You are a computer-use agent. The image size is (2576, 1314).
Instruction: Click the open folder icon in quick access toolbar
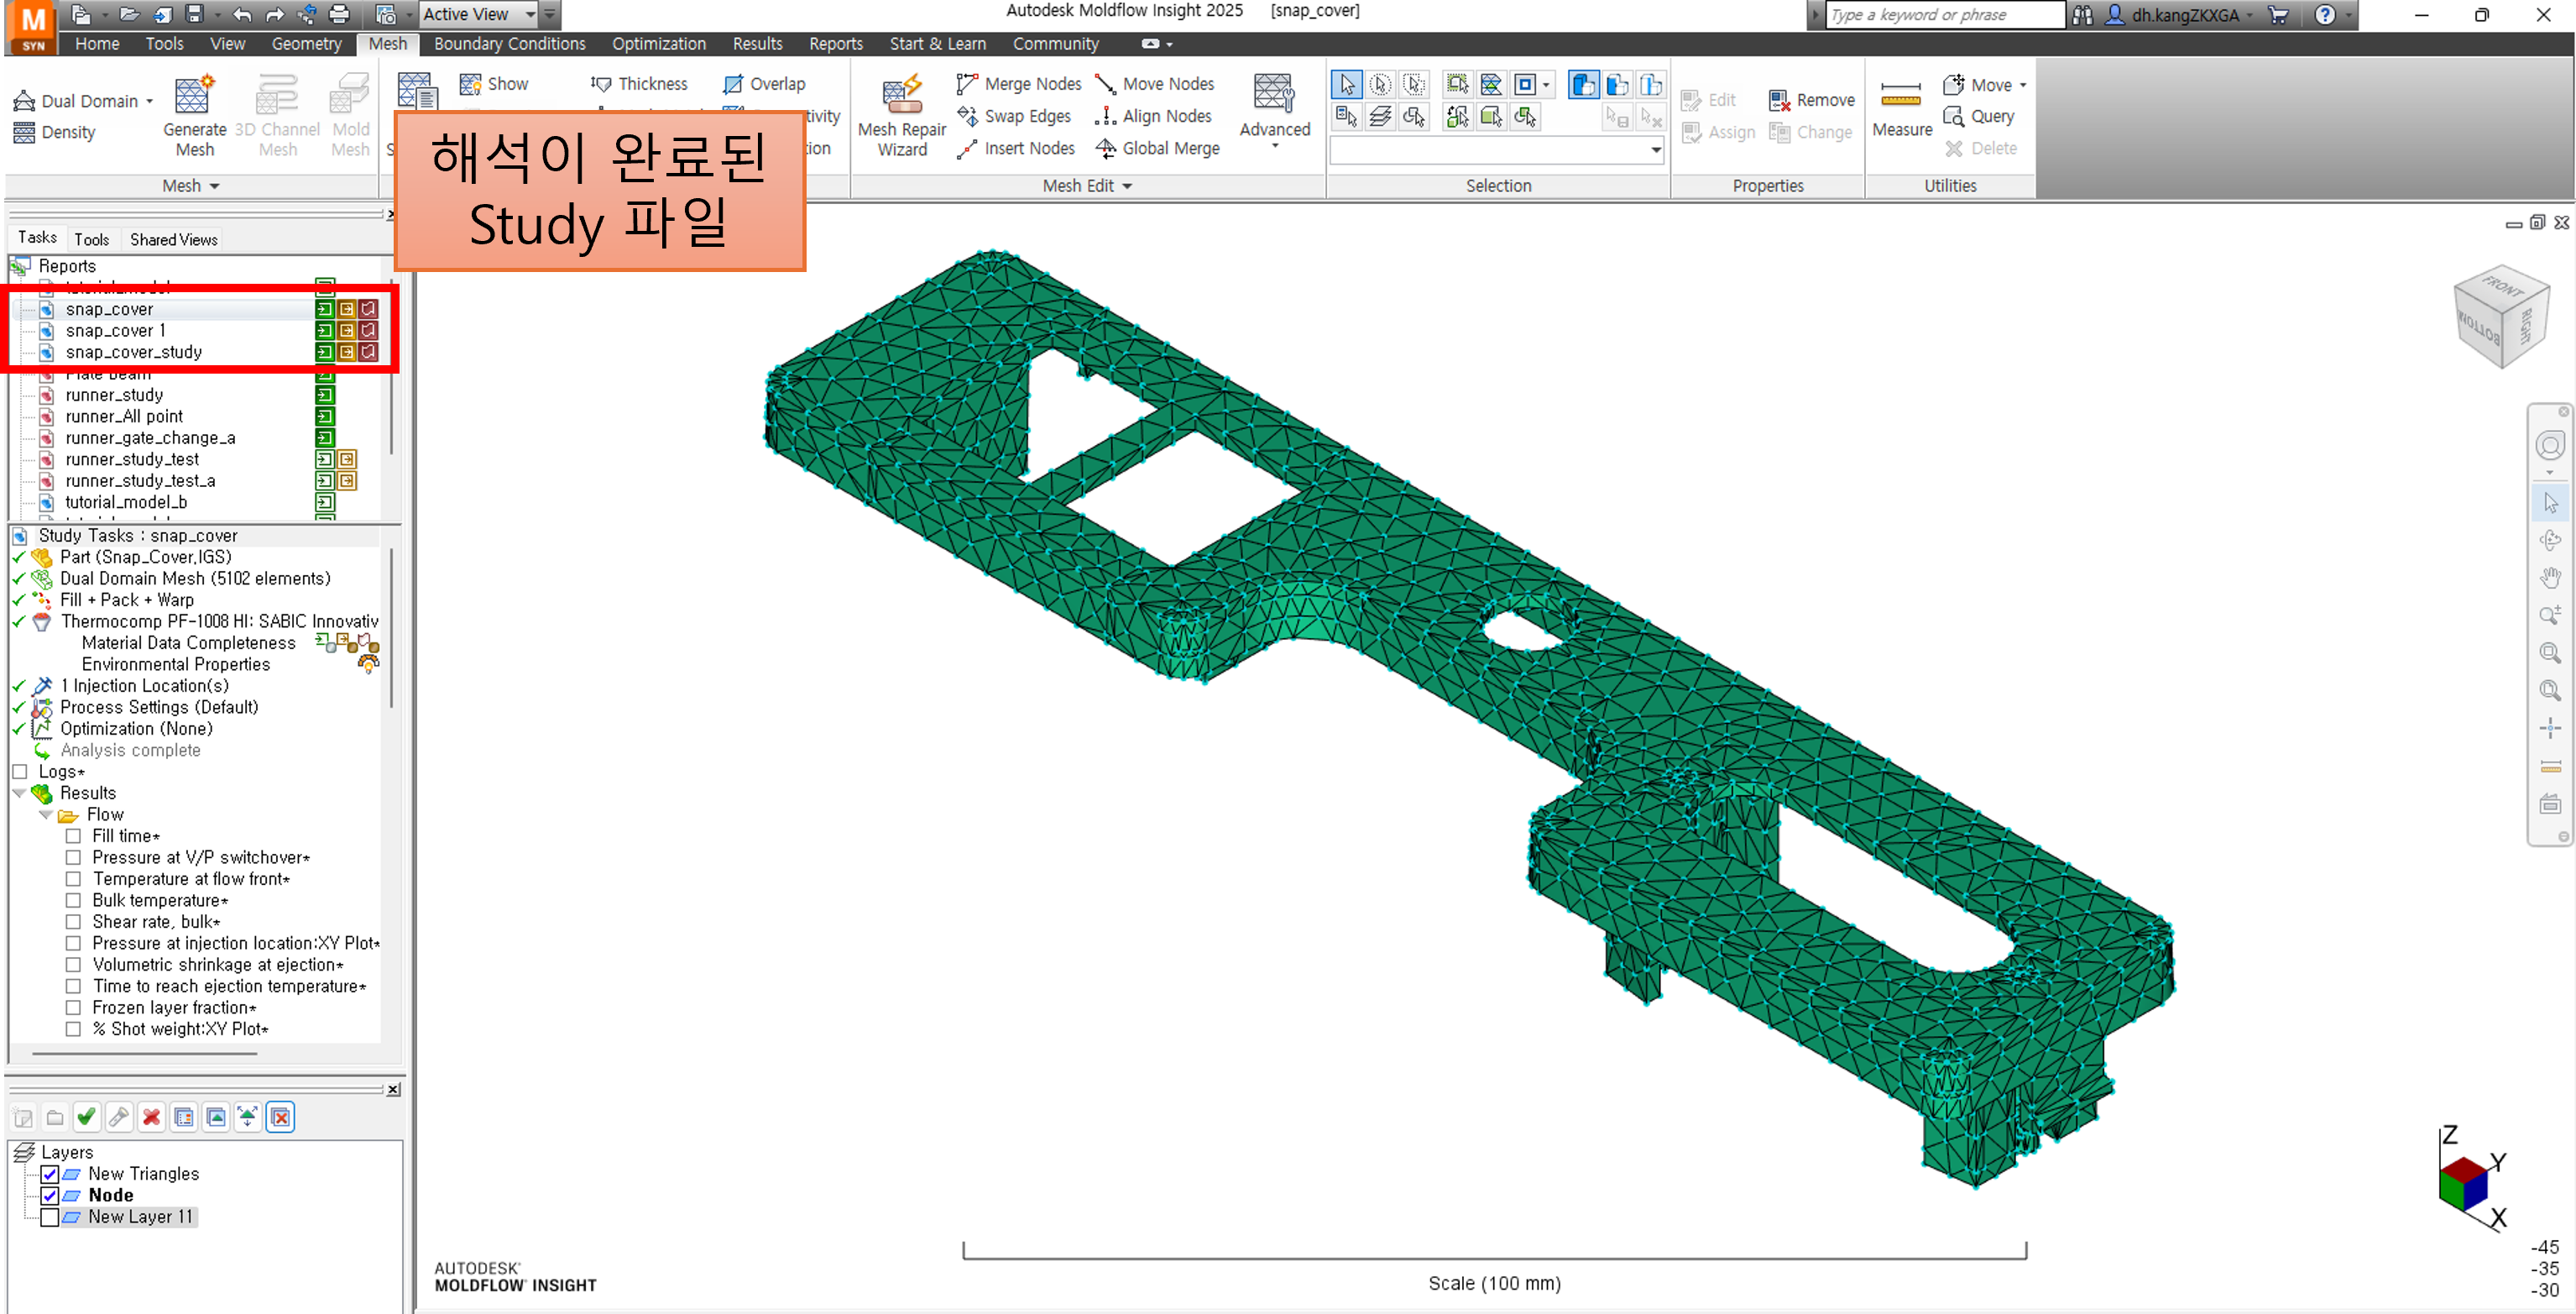click(129, 14)
